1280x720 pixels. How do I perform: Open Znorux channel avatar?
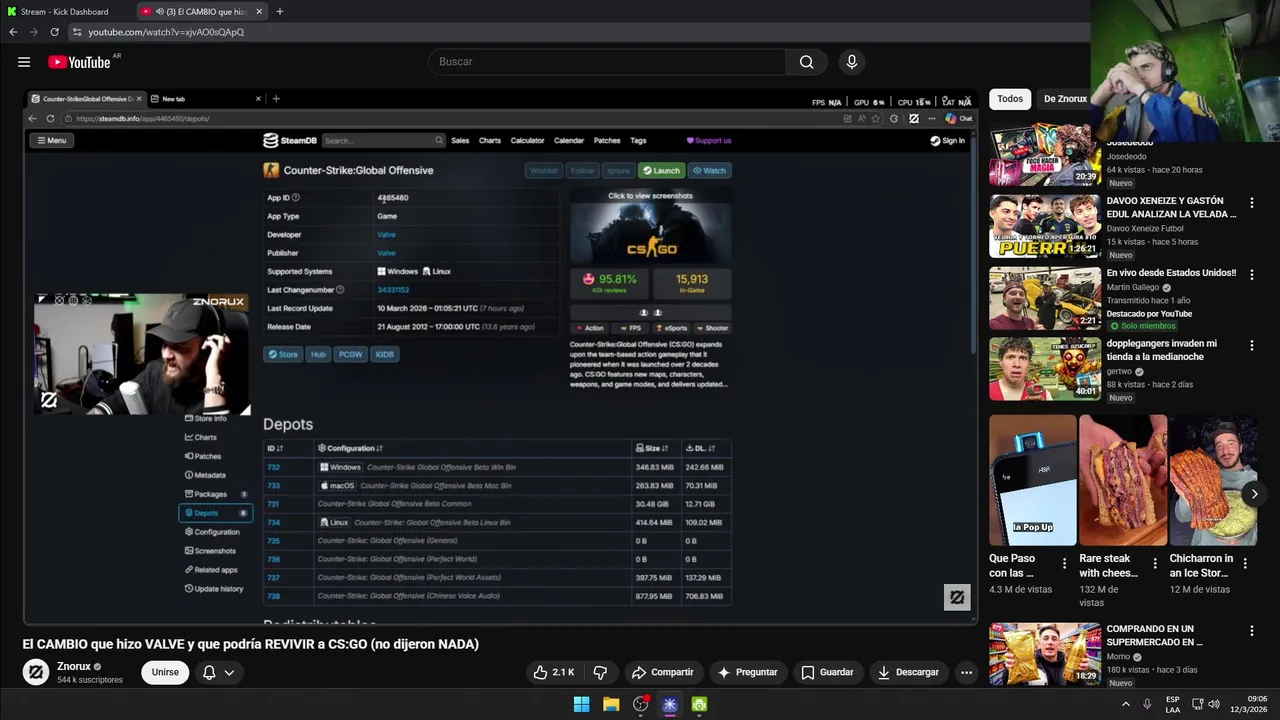[36, 672]
